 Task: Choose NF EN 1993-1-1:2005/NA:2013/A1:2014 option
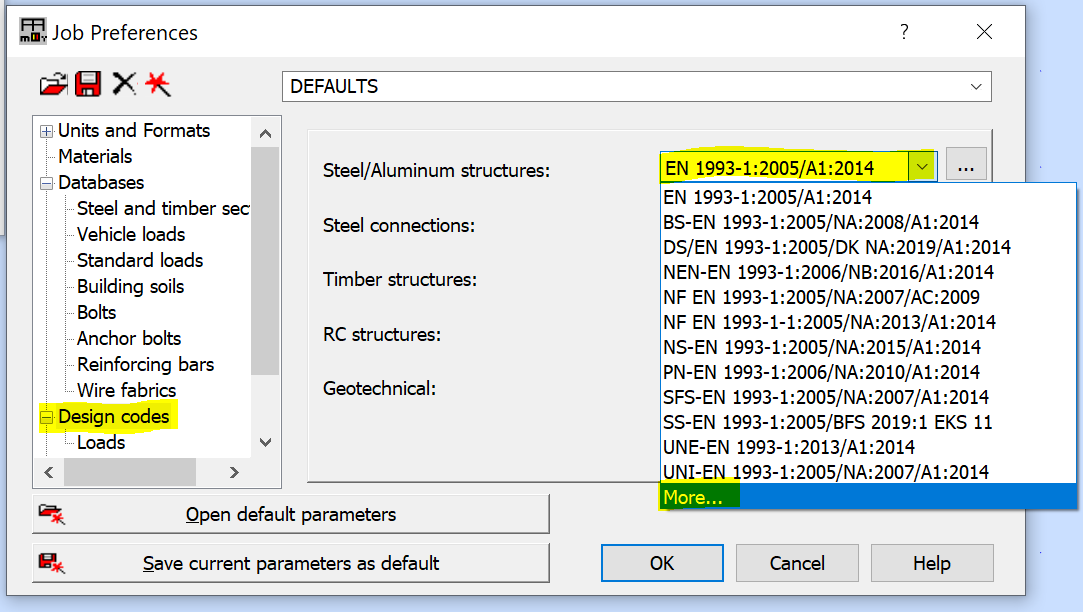click(x=868, y=322)
